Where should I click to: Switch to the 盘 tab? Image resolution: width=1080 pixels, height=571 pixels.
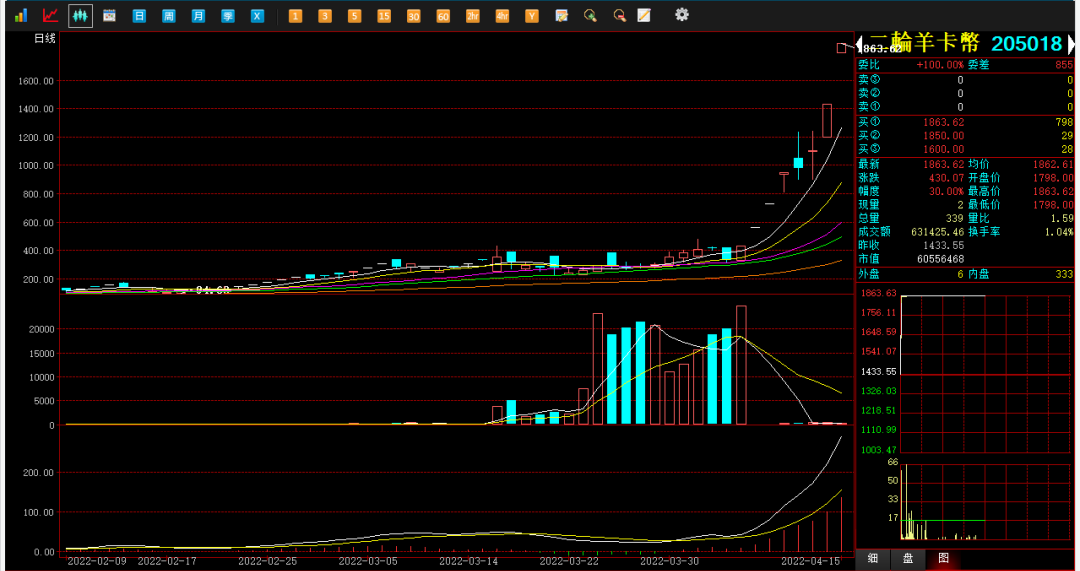point(908,559)
